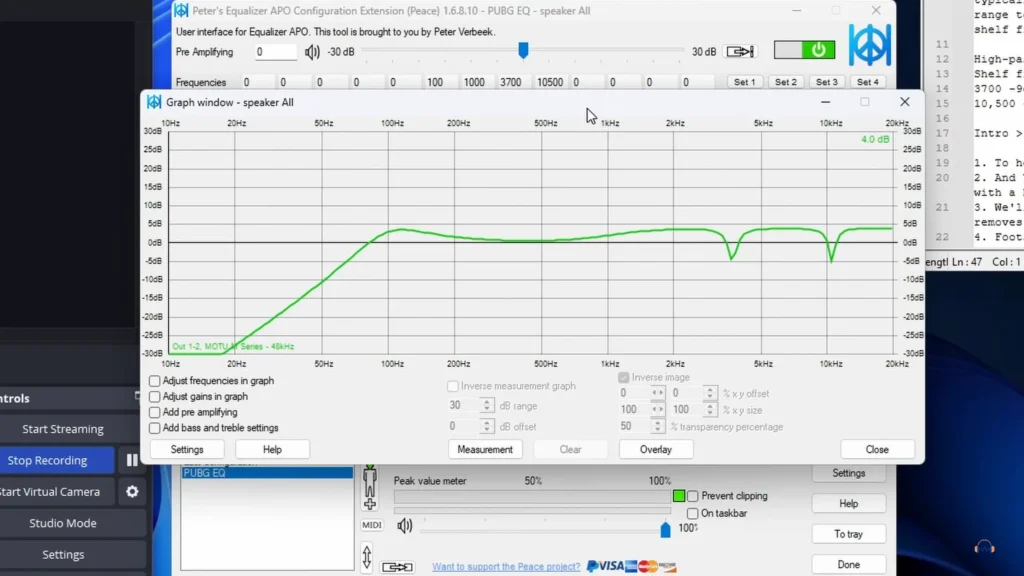1024x576 pixels.
Task: Click the dB range stepper arrows
Action: click(486, 406)
